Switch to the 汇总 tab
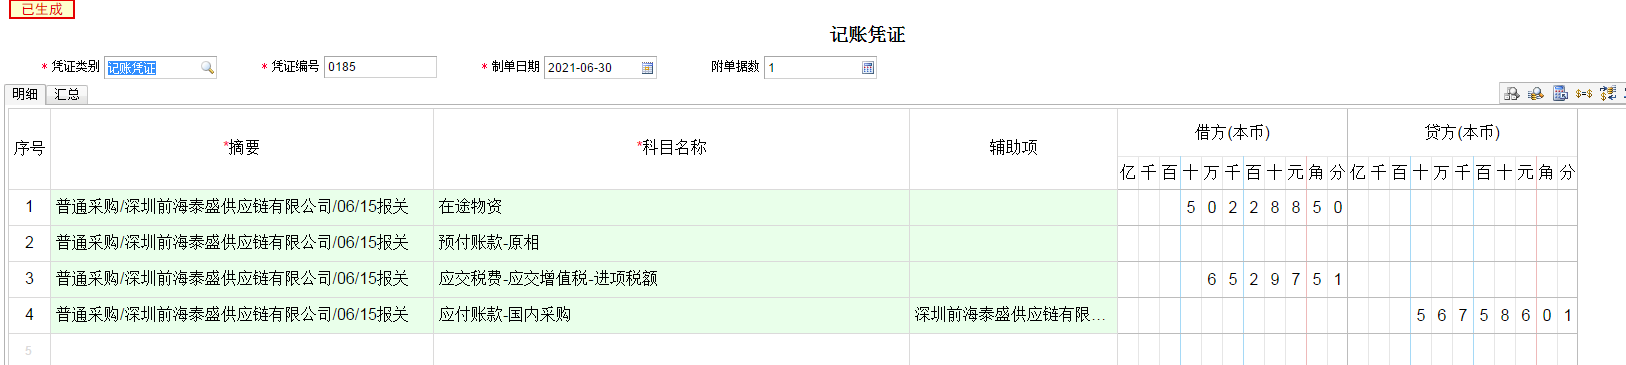Screen dimensions: 1626x365 point(67,94)
